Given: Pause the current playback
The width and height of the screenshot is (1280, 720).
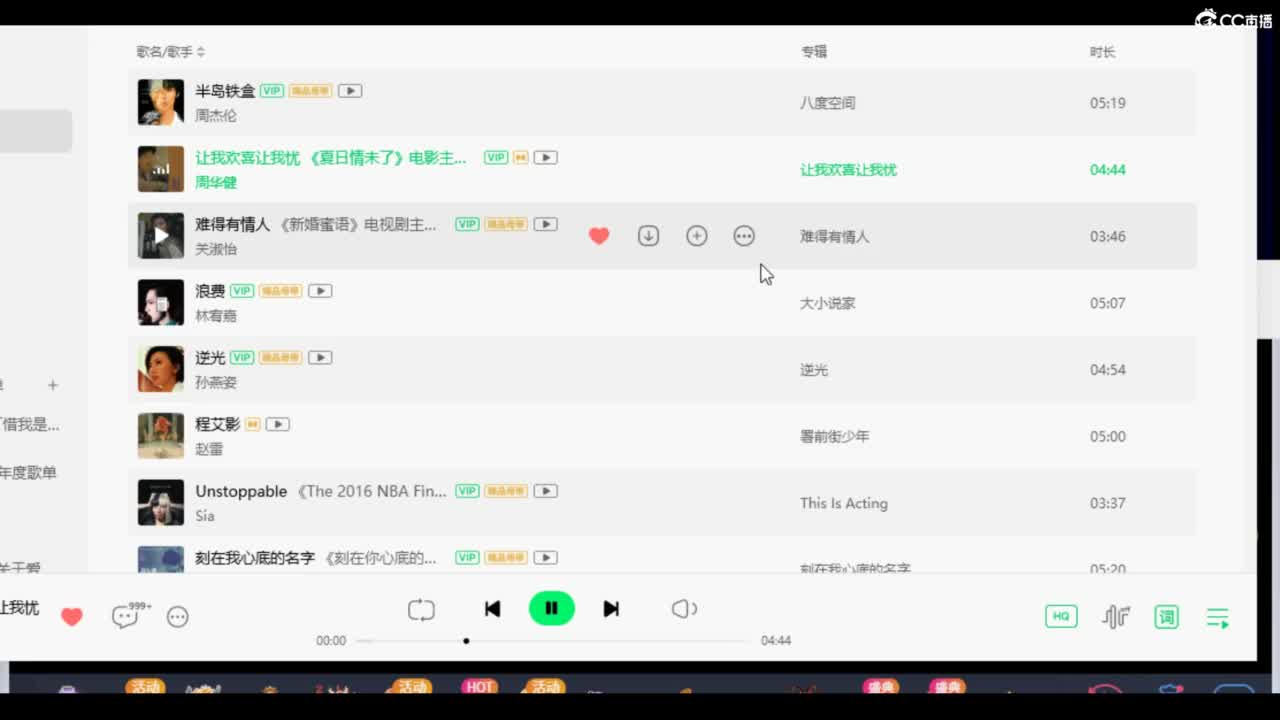Looking at the screenshot, I should point(551,608).
